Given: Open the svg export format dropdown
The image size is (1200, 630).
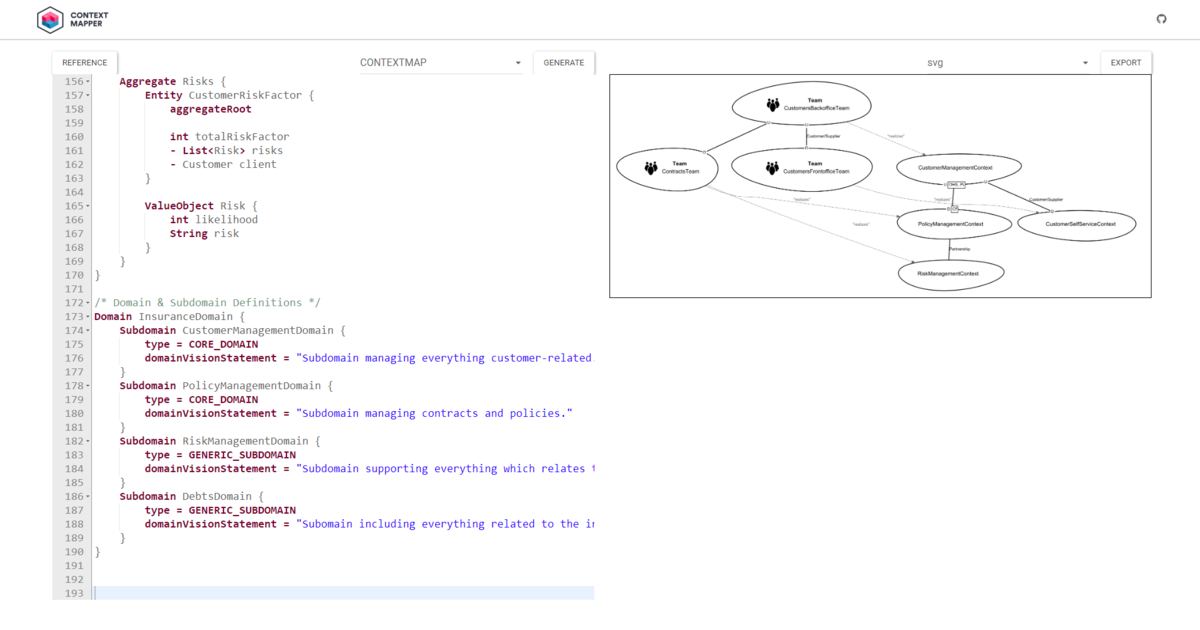Looking at the screenshot, I should point(1007,63).
